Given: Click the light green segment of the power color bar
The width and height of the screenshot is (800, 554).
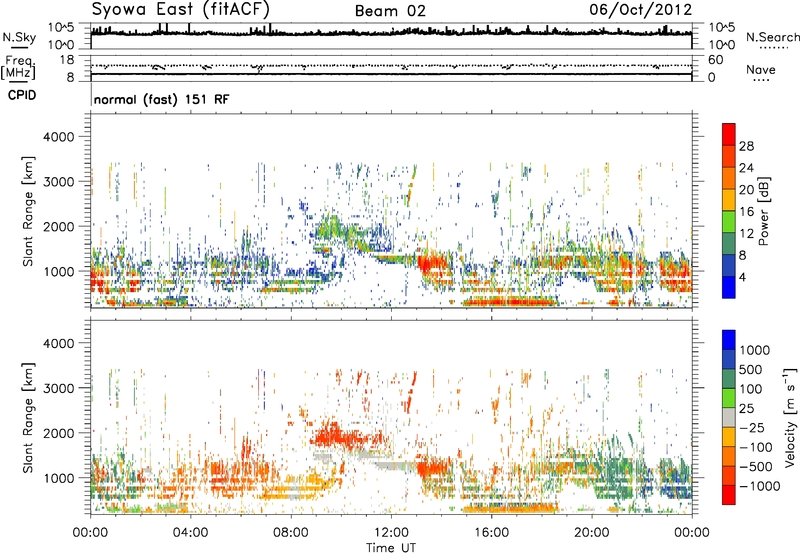Looking at the screenshot, I should (x=729, y=222).
